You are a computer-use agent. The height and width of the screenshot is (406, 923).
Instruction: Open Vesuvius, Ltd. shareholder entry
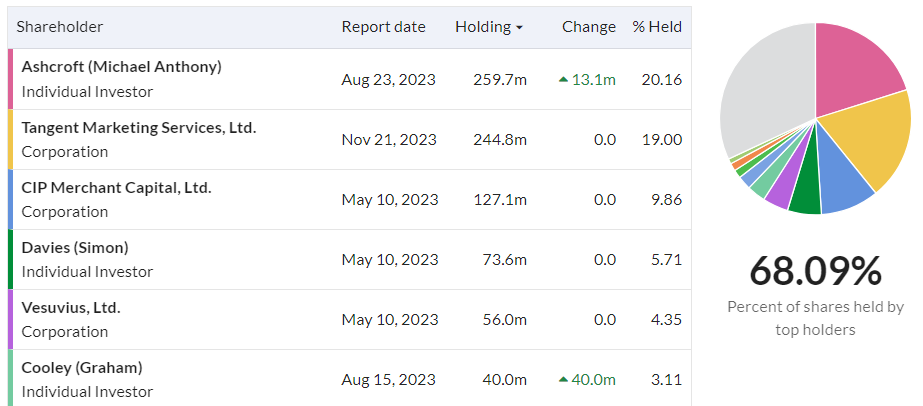tap(71, 308)
